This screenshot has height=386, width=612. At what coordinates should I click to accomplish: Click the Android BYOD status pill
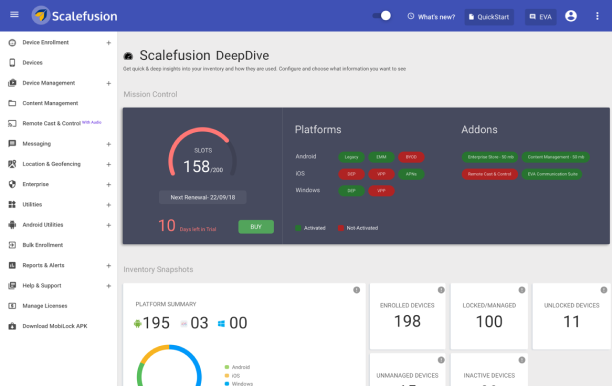click(411, 157)
